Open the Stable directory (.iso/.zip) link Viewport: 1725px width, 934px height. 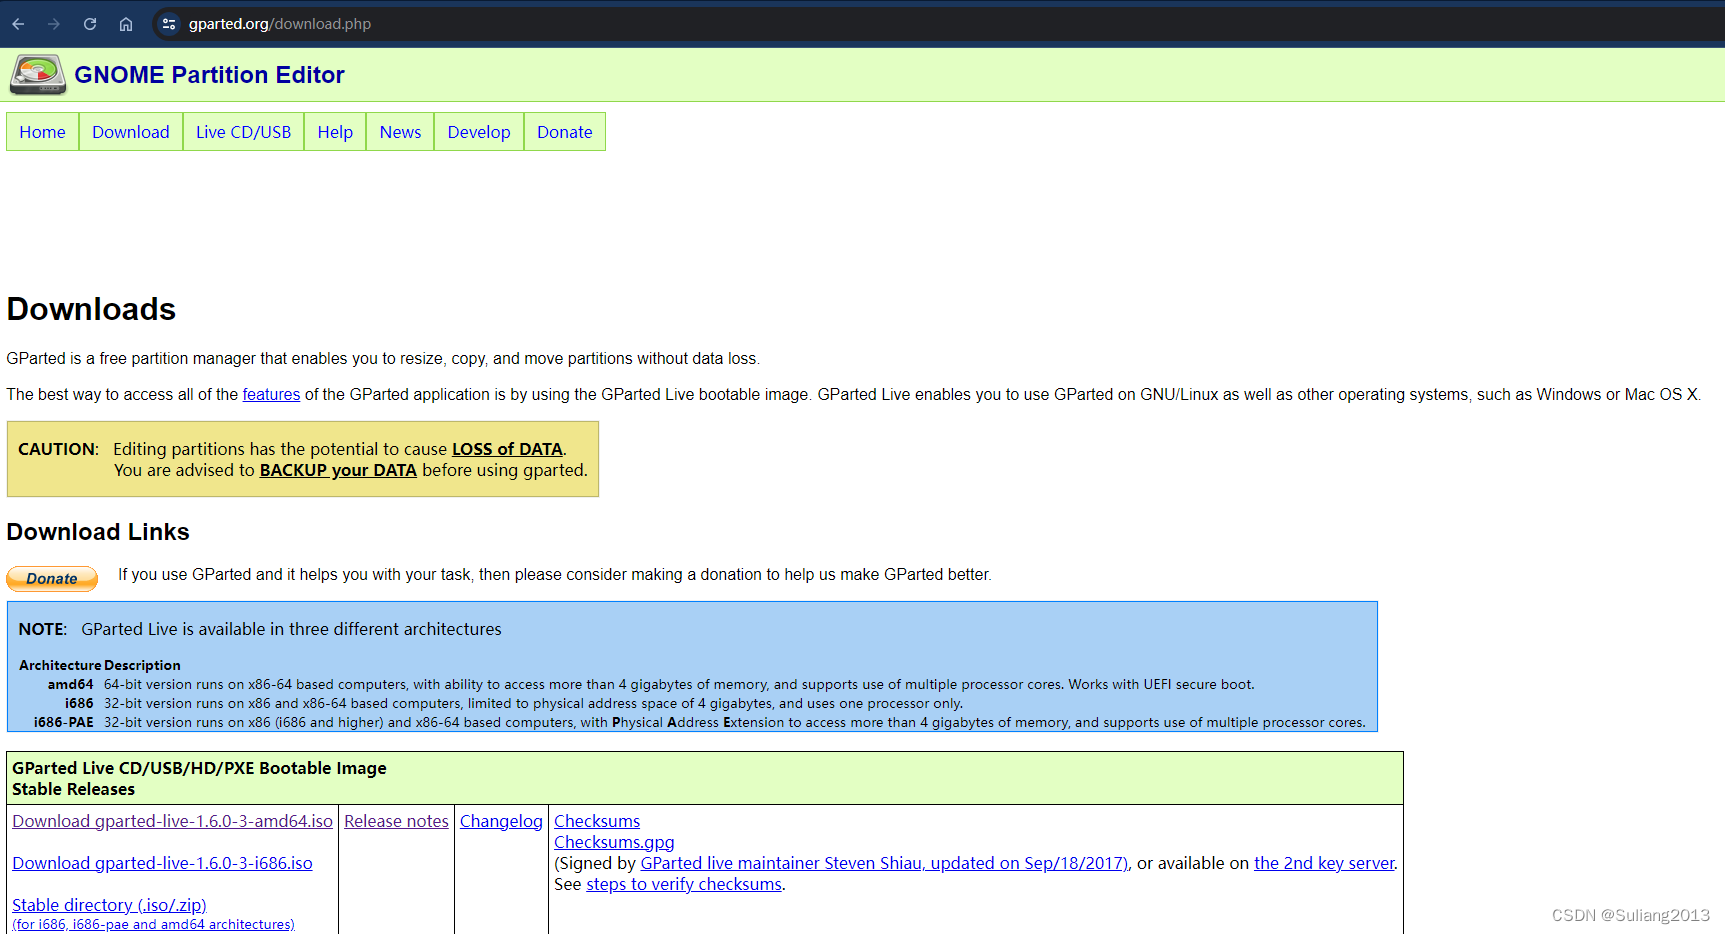point(109,905)
